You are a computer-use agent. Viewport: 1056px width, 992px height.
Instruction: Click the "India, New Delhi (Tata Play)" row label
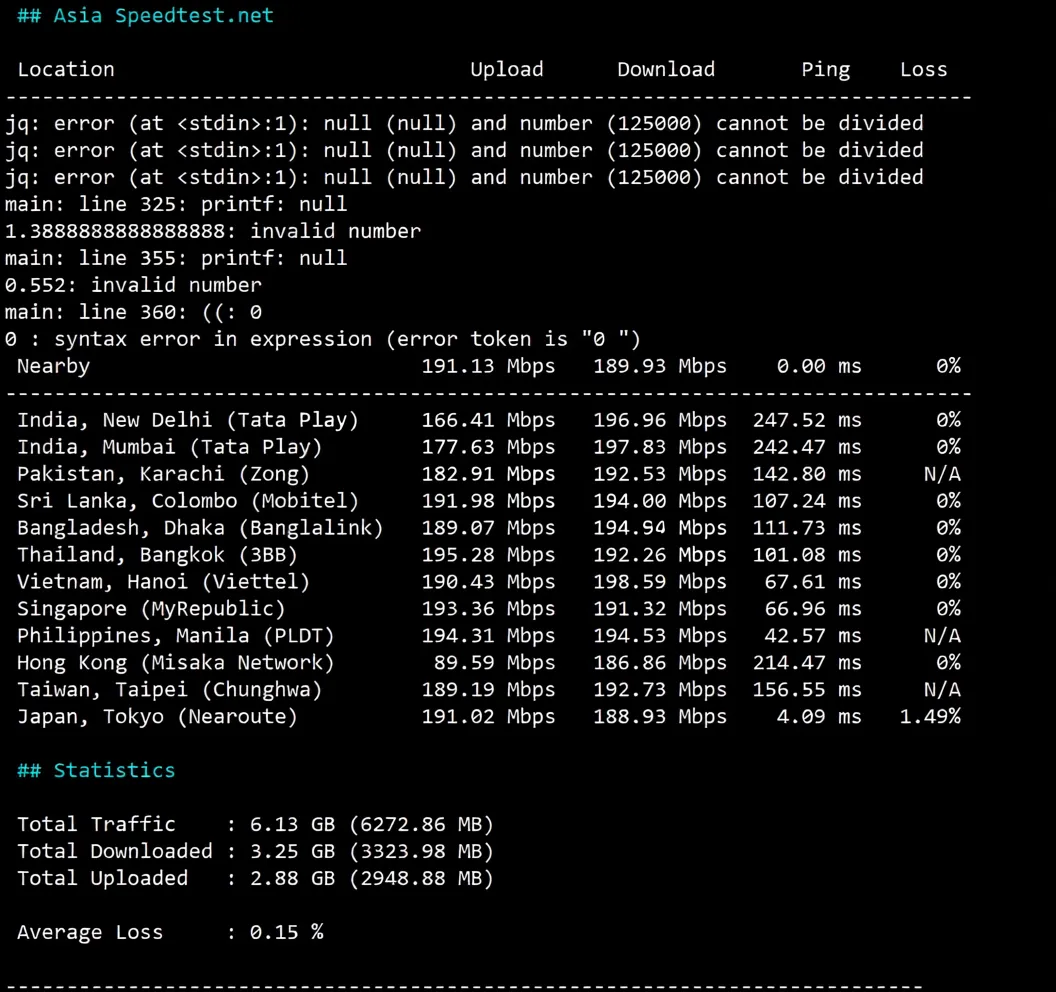pyautogui.click(x=187, y=420)
